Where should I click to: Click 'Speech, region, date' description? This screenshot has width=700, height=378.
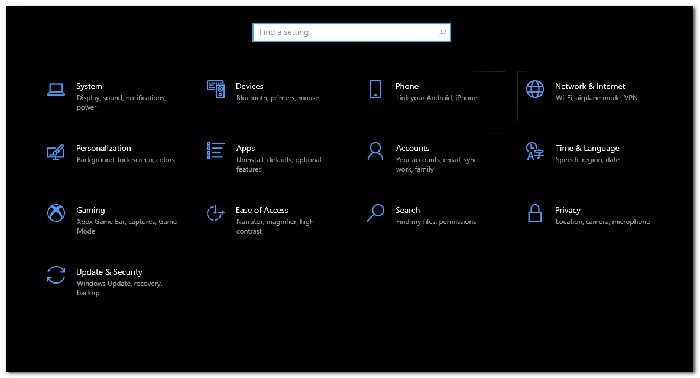[x=588, y=160]
